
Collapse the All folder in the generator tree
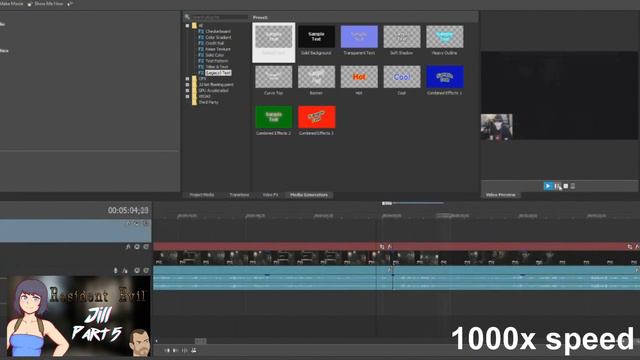(x=188, y=26)
